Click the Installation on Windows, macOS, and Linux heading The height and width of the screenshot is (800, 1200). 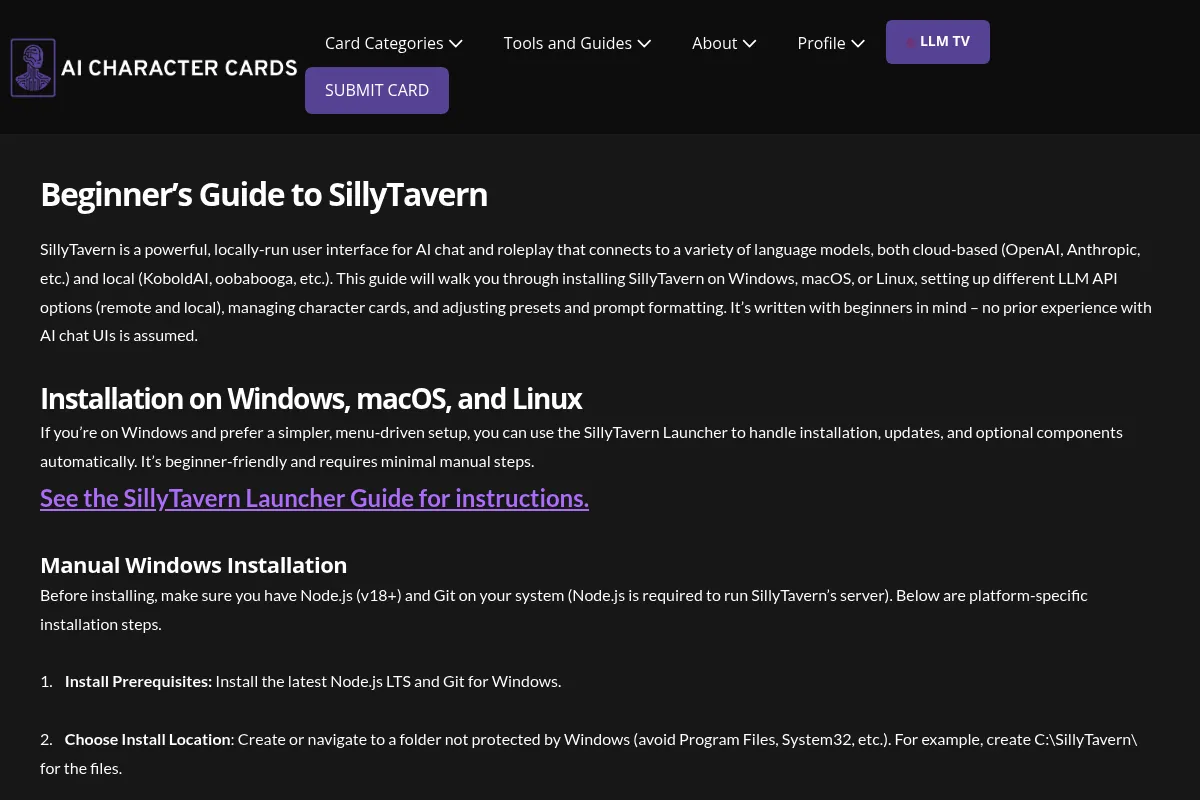click(x=311, y=399)
